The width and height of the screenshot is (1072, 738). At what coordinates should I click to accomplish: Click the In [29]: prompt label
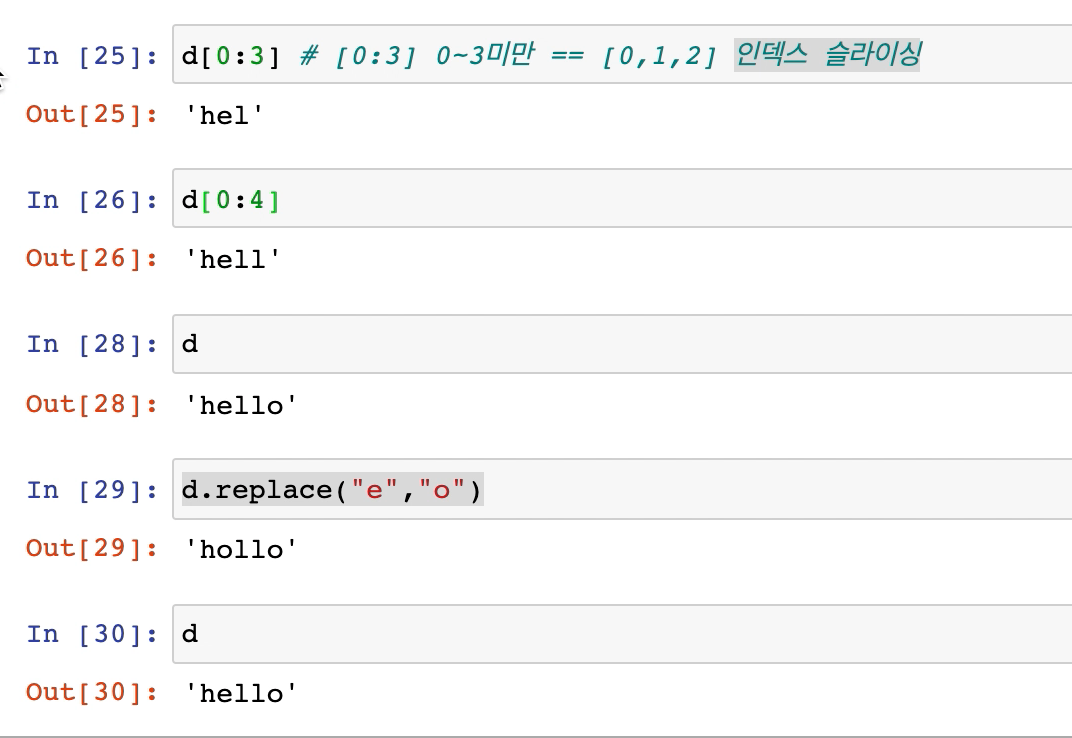point(92,490)
